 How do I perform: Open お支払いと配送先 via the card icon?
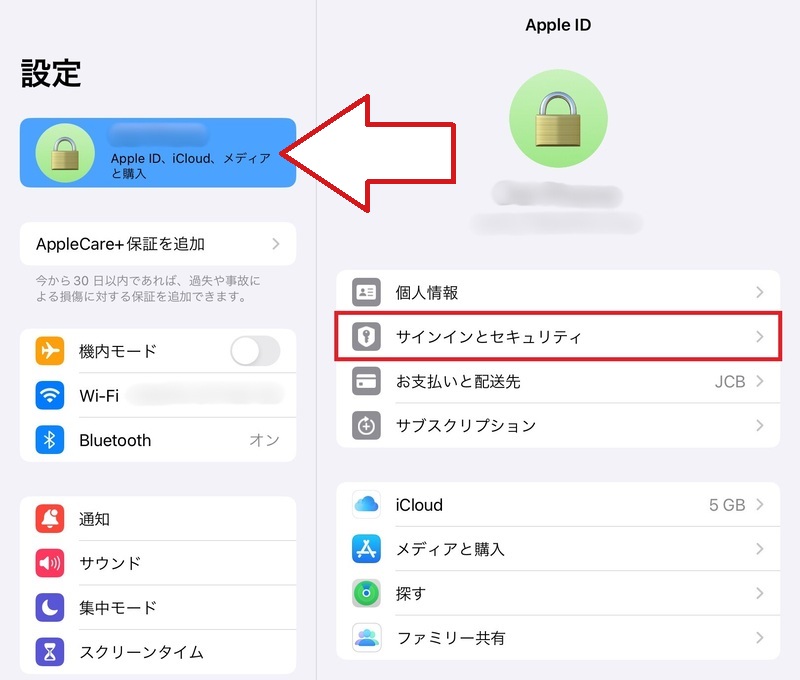click(366, 382)
